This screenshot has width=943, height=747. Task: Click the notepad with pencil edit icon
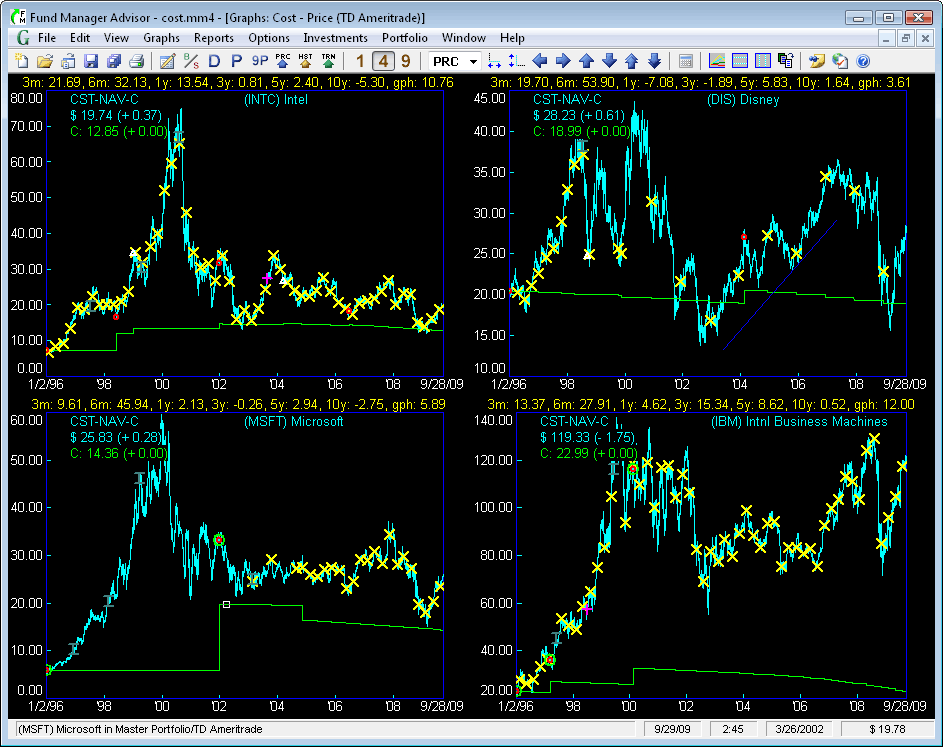coord(167,61)
